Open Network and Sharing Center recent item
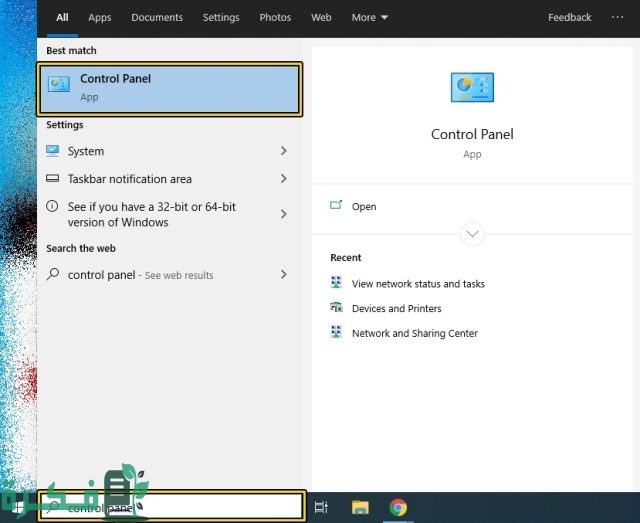The image size is (640, 523). 414,334
